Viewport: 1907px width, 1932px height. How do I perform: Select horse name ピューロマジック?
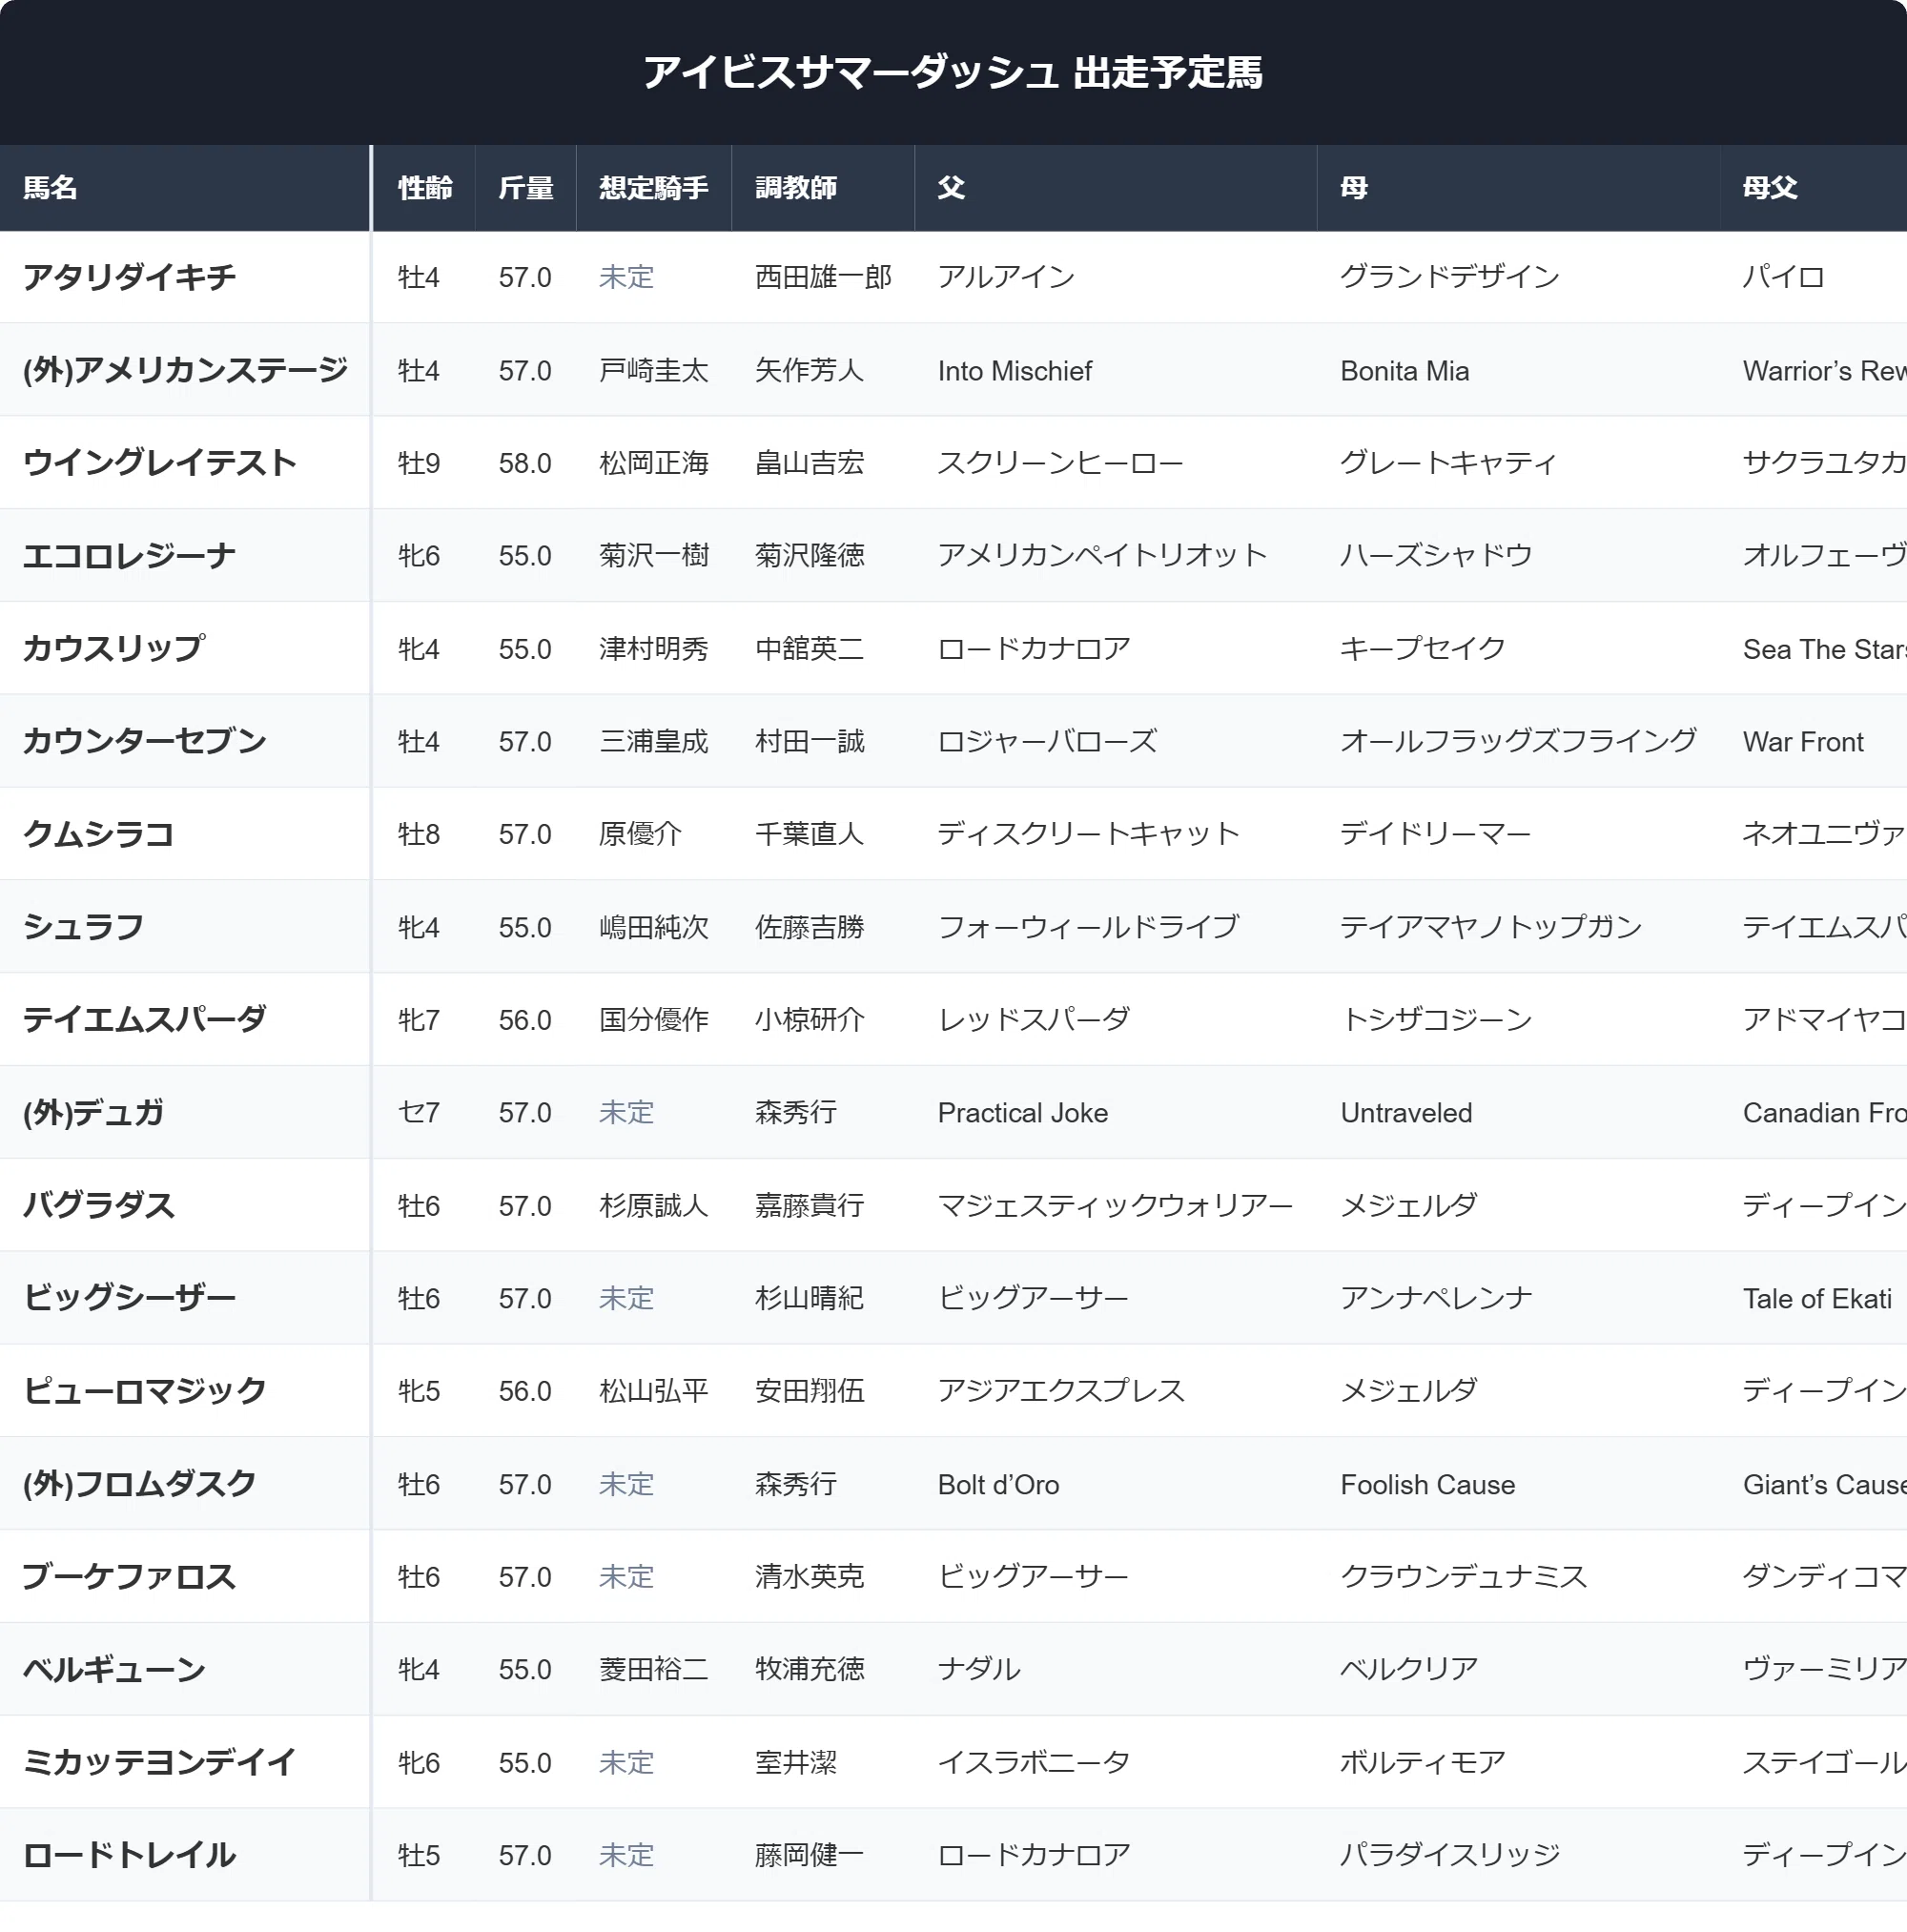point(145,1390)
